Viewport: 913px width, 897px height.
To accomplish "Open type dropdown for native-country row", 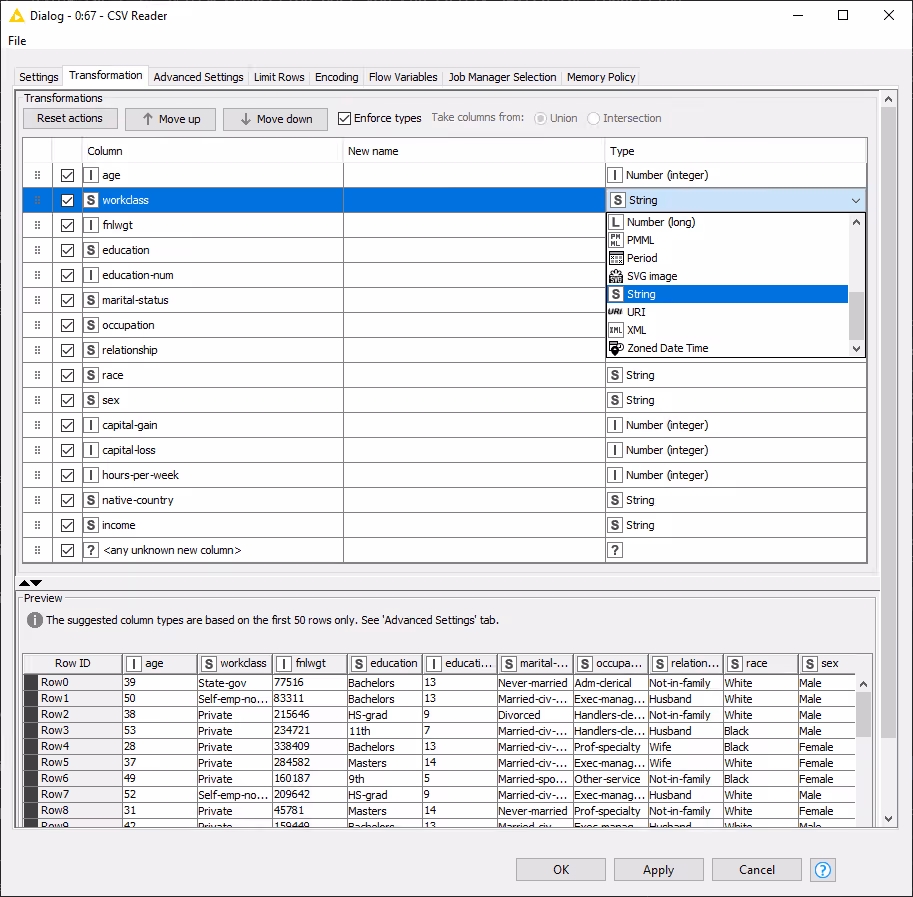I will click(x=736, y=500).
